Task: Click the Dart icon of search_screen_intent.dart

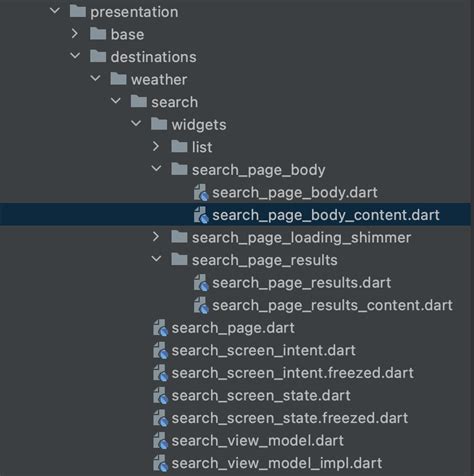Action: tap(160, 350)
